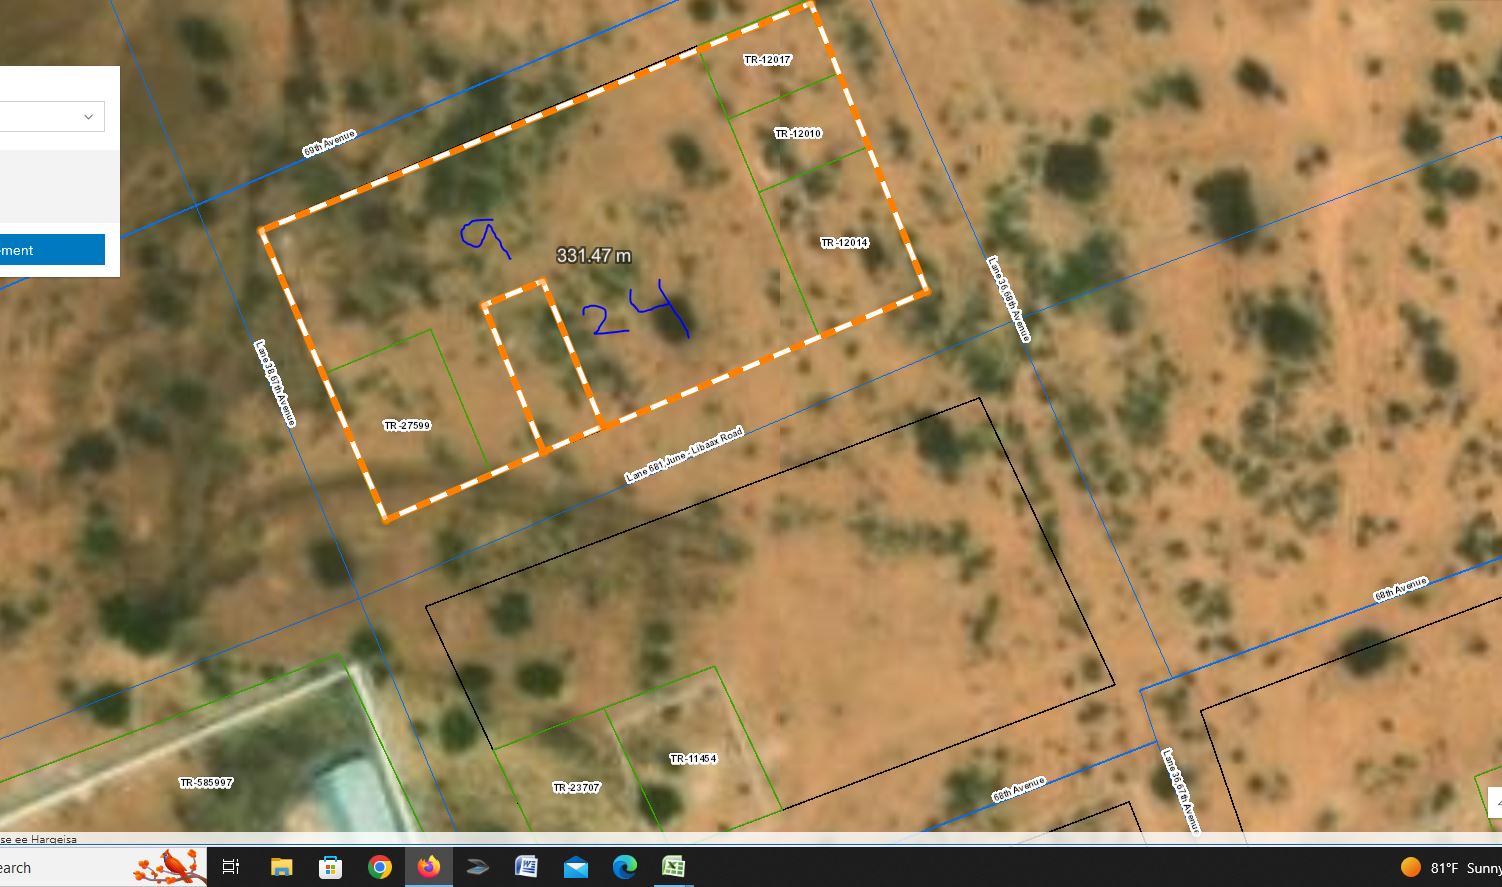Launch Microsoft Store from the taskbar
Screen dimensions: 1502x887
pyautogui.click(x=330, y=867)
